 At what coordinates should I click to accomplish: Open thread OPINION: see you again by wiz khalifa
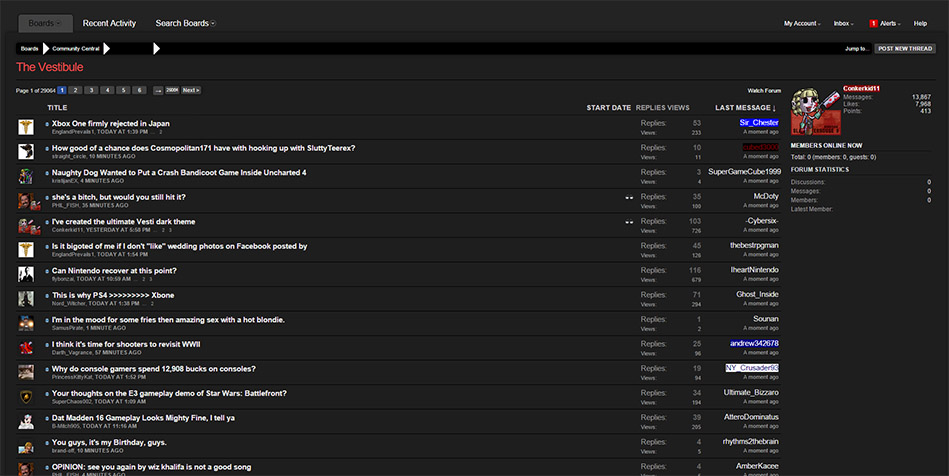point(151,467)
